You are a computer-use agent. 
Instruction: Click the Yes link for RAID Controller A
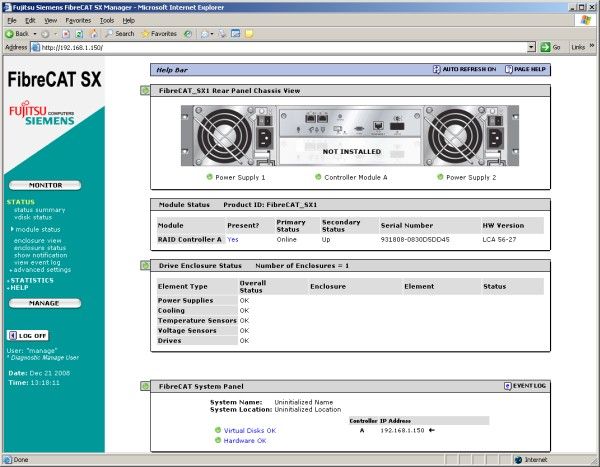pyautogui.click(x=233, y=239)
